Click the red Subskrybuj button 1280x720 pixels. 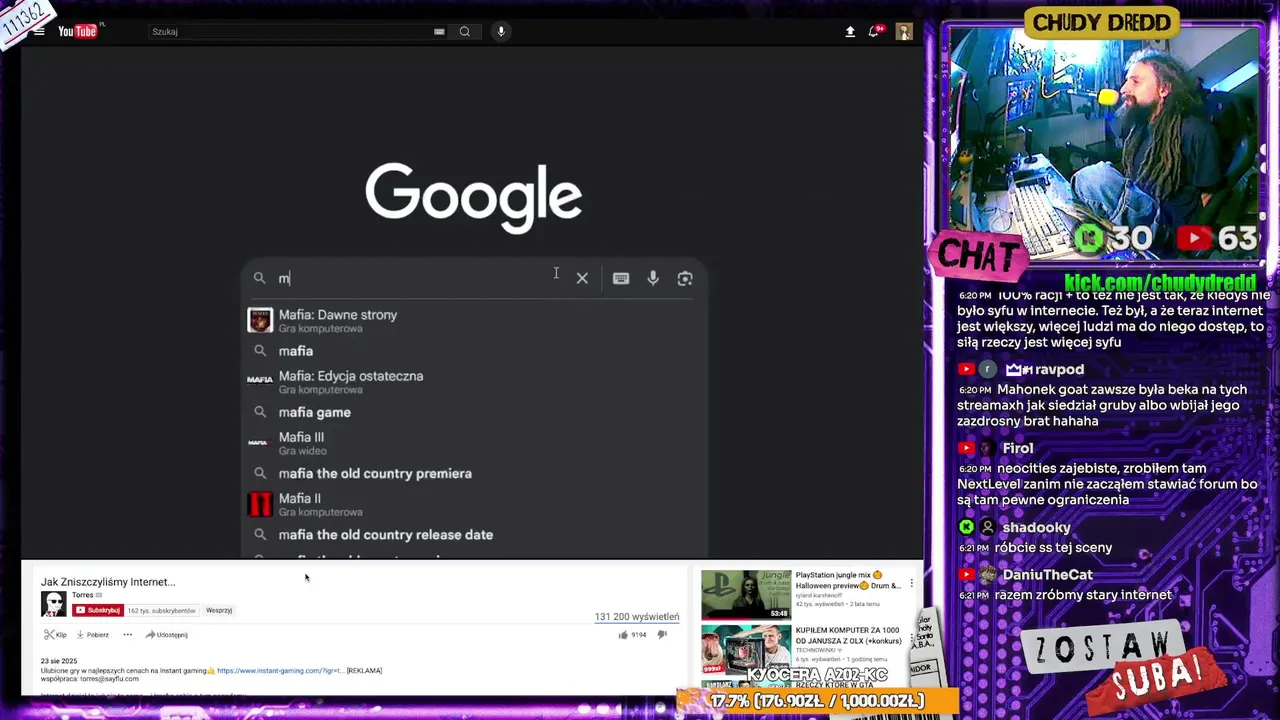coord(97,610)
